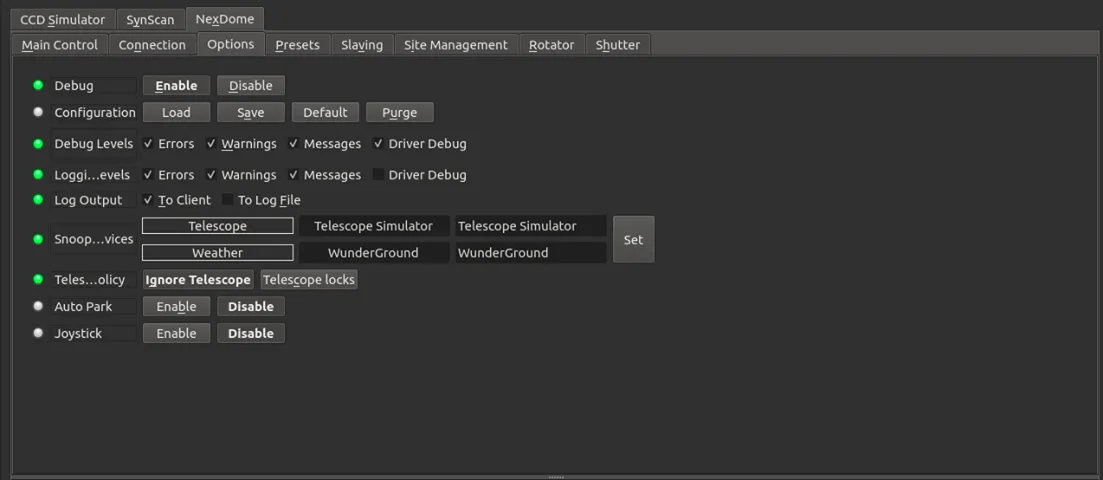The width and height of the screenshot is (1103, 480).
Task: Uncheck Warnings in Debug Levels row
Action: [211, 144]
